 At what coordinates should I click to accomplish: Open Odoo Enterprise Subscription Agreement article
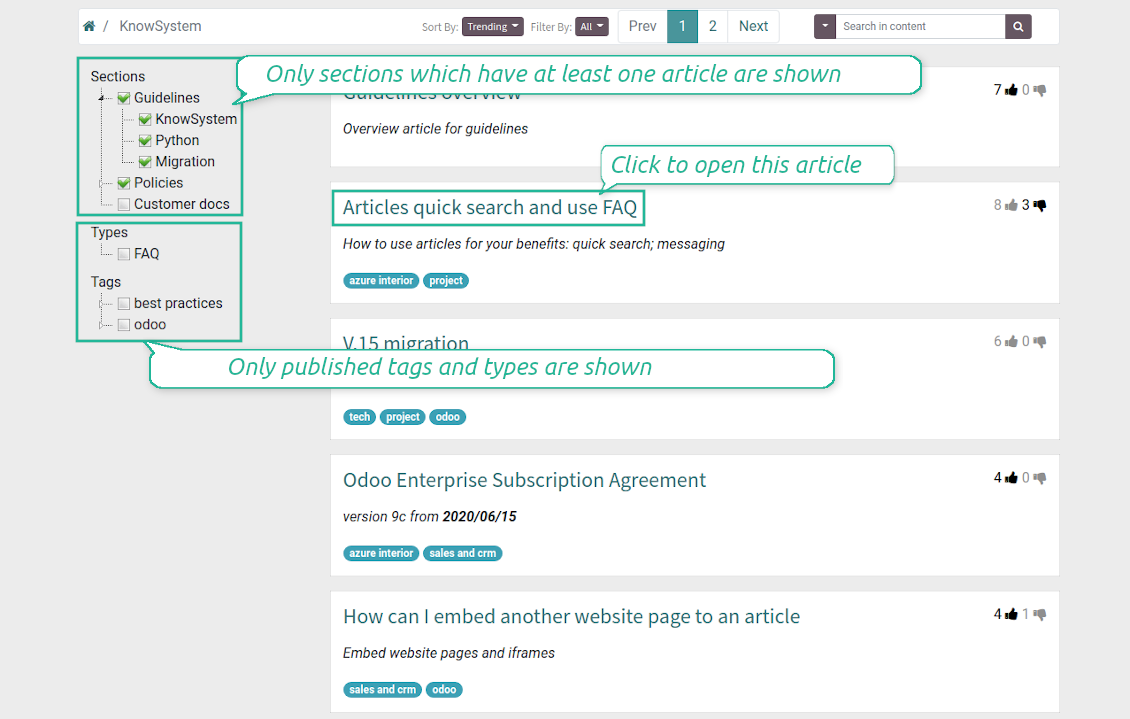click(524, 481)
